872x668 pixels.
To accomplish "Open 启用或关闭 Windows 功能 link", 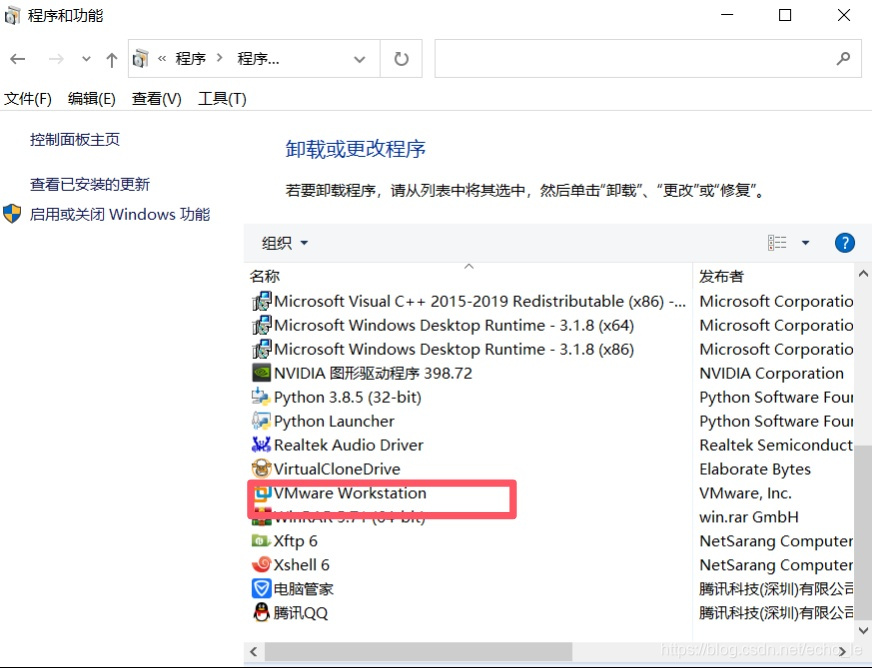I will point(120,214).
